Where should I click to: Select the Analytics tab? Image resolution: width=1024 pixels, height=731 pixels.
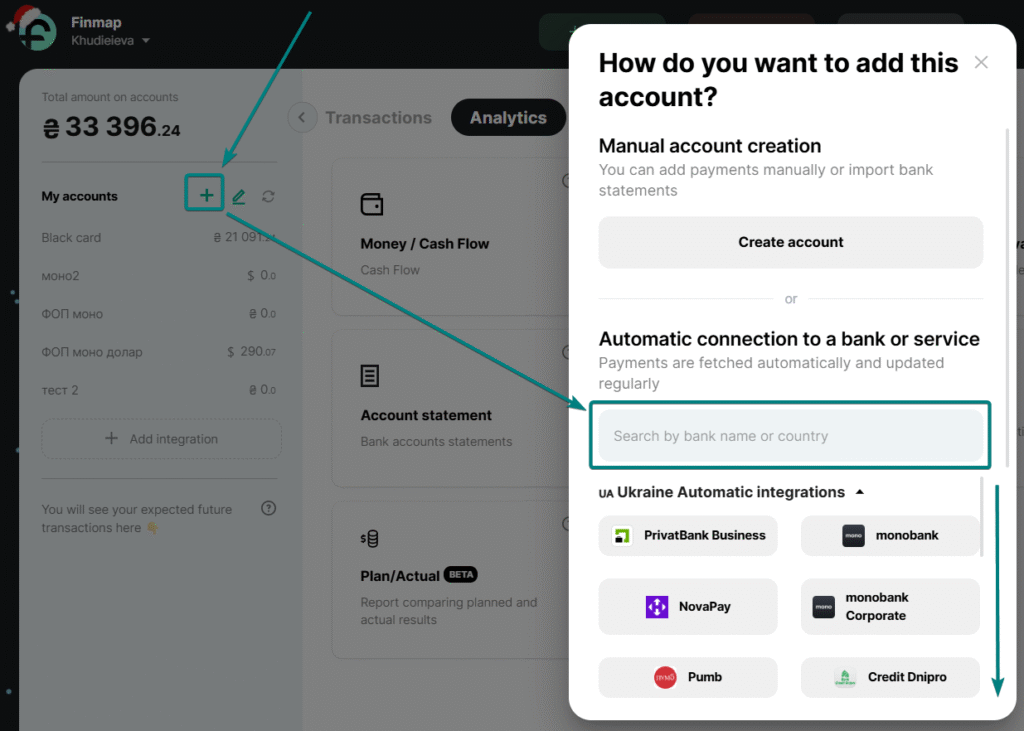tap(508, 118)
